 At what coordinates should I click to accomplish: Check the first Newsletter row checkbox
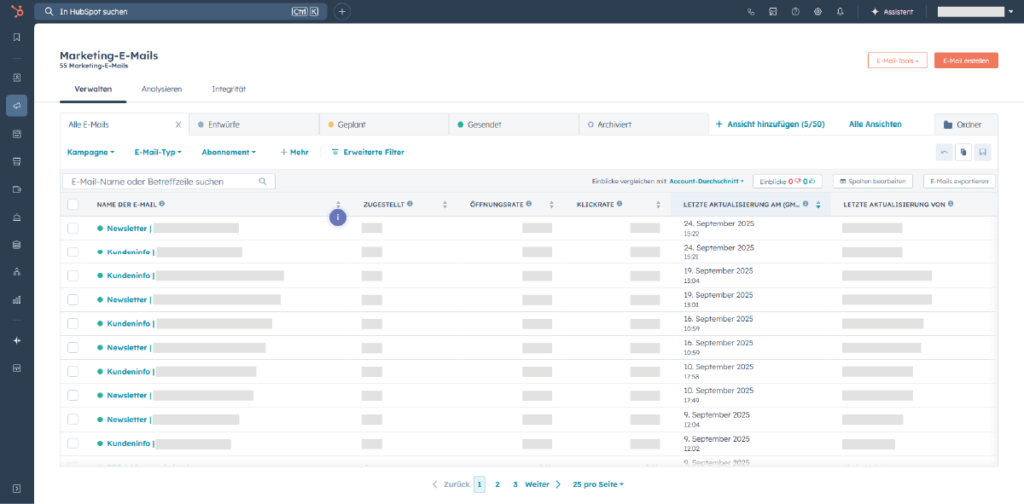point(72,228)
